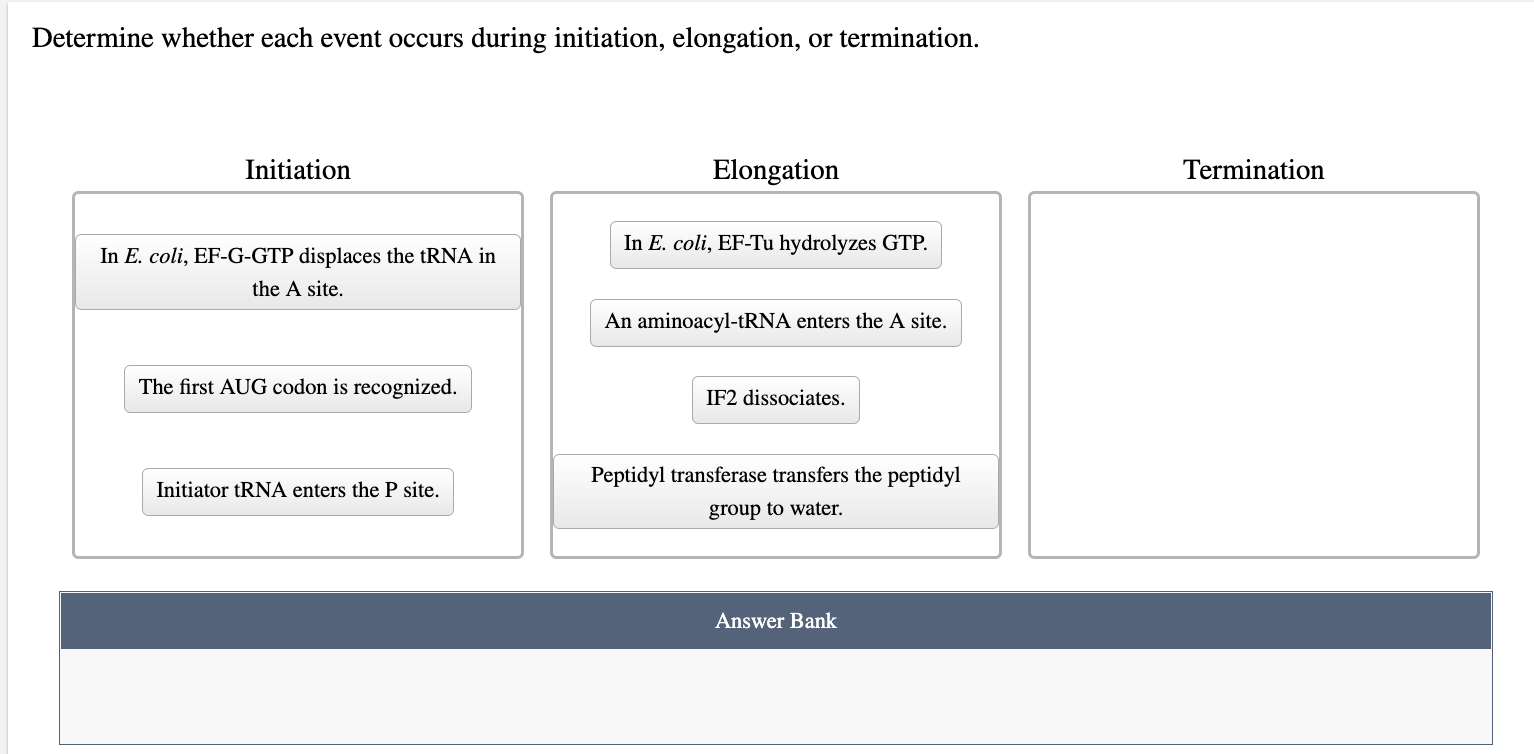Screen dimensions: 1534x754
Task: Click the Termination column heading
Action: [1253, 170]
